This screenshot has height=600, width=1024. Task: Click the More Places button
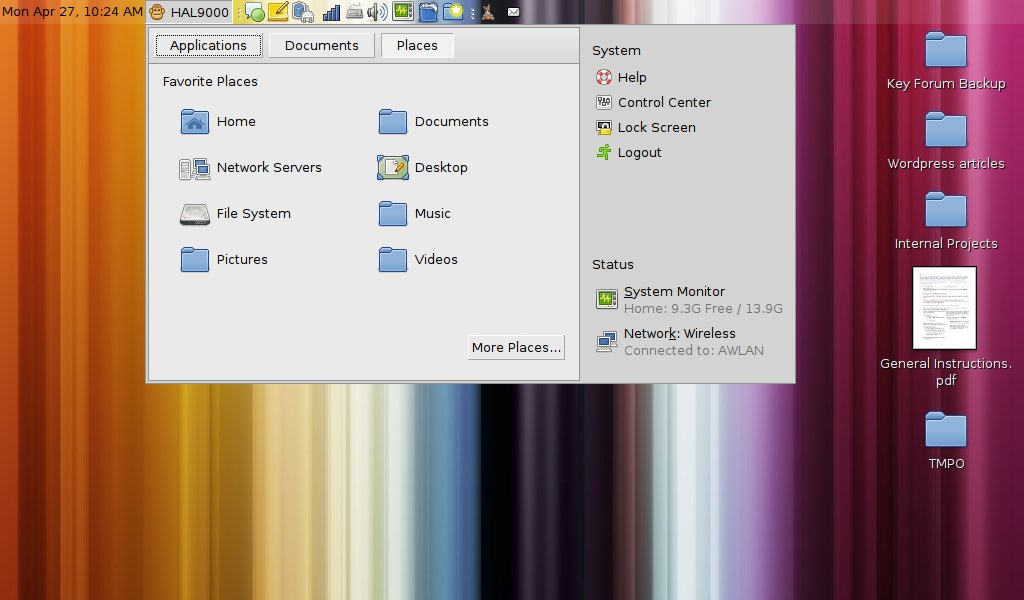click(x=516, y=347)
